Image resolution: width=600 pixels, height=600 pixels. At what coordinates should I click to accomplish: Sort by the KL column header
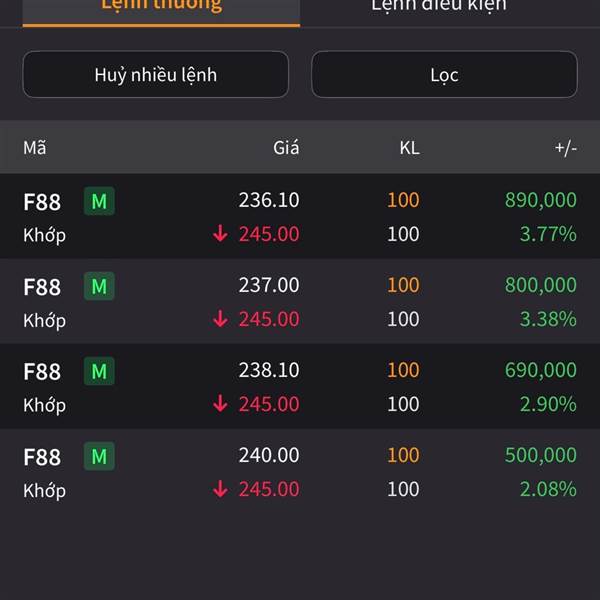[409, 148]
